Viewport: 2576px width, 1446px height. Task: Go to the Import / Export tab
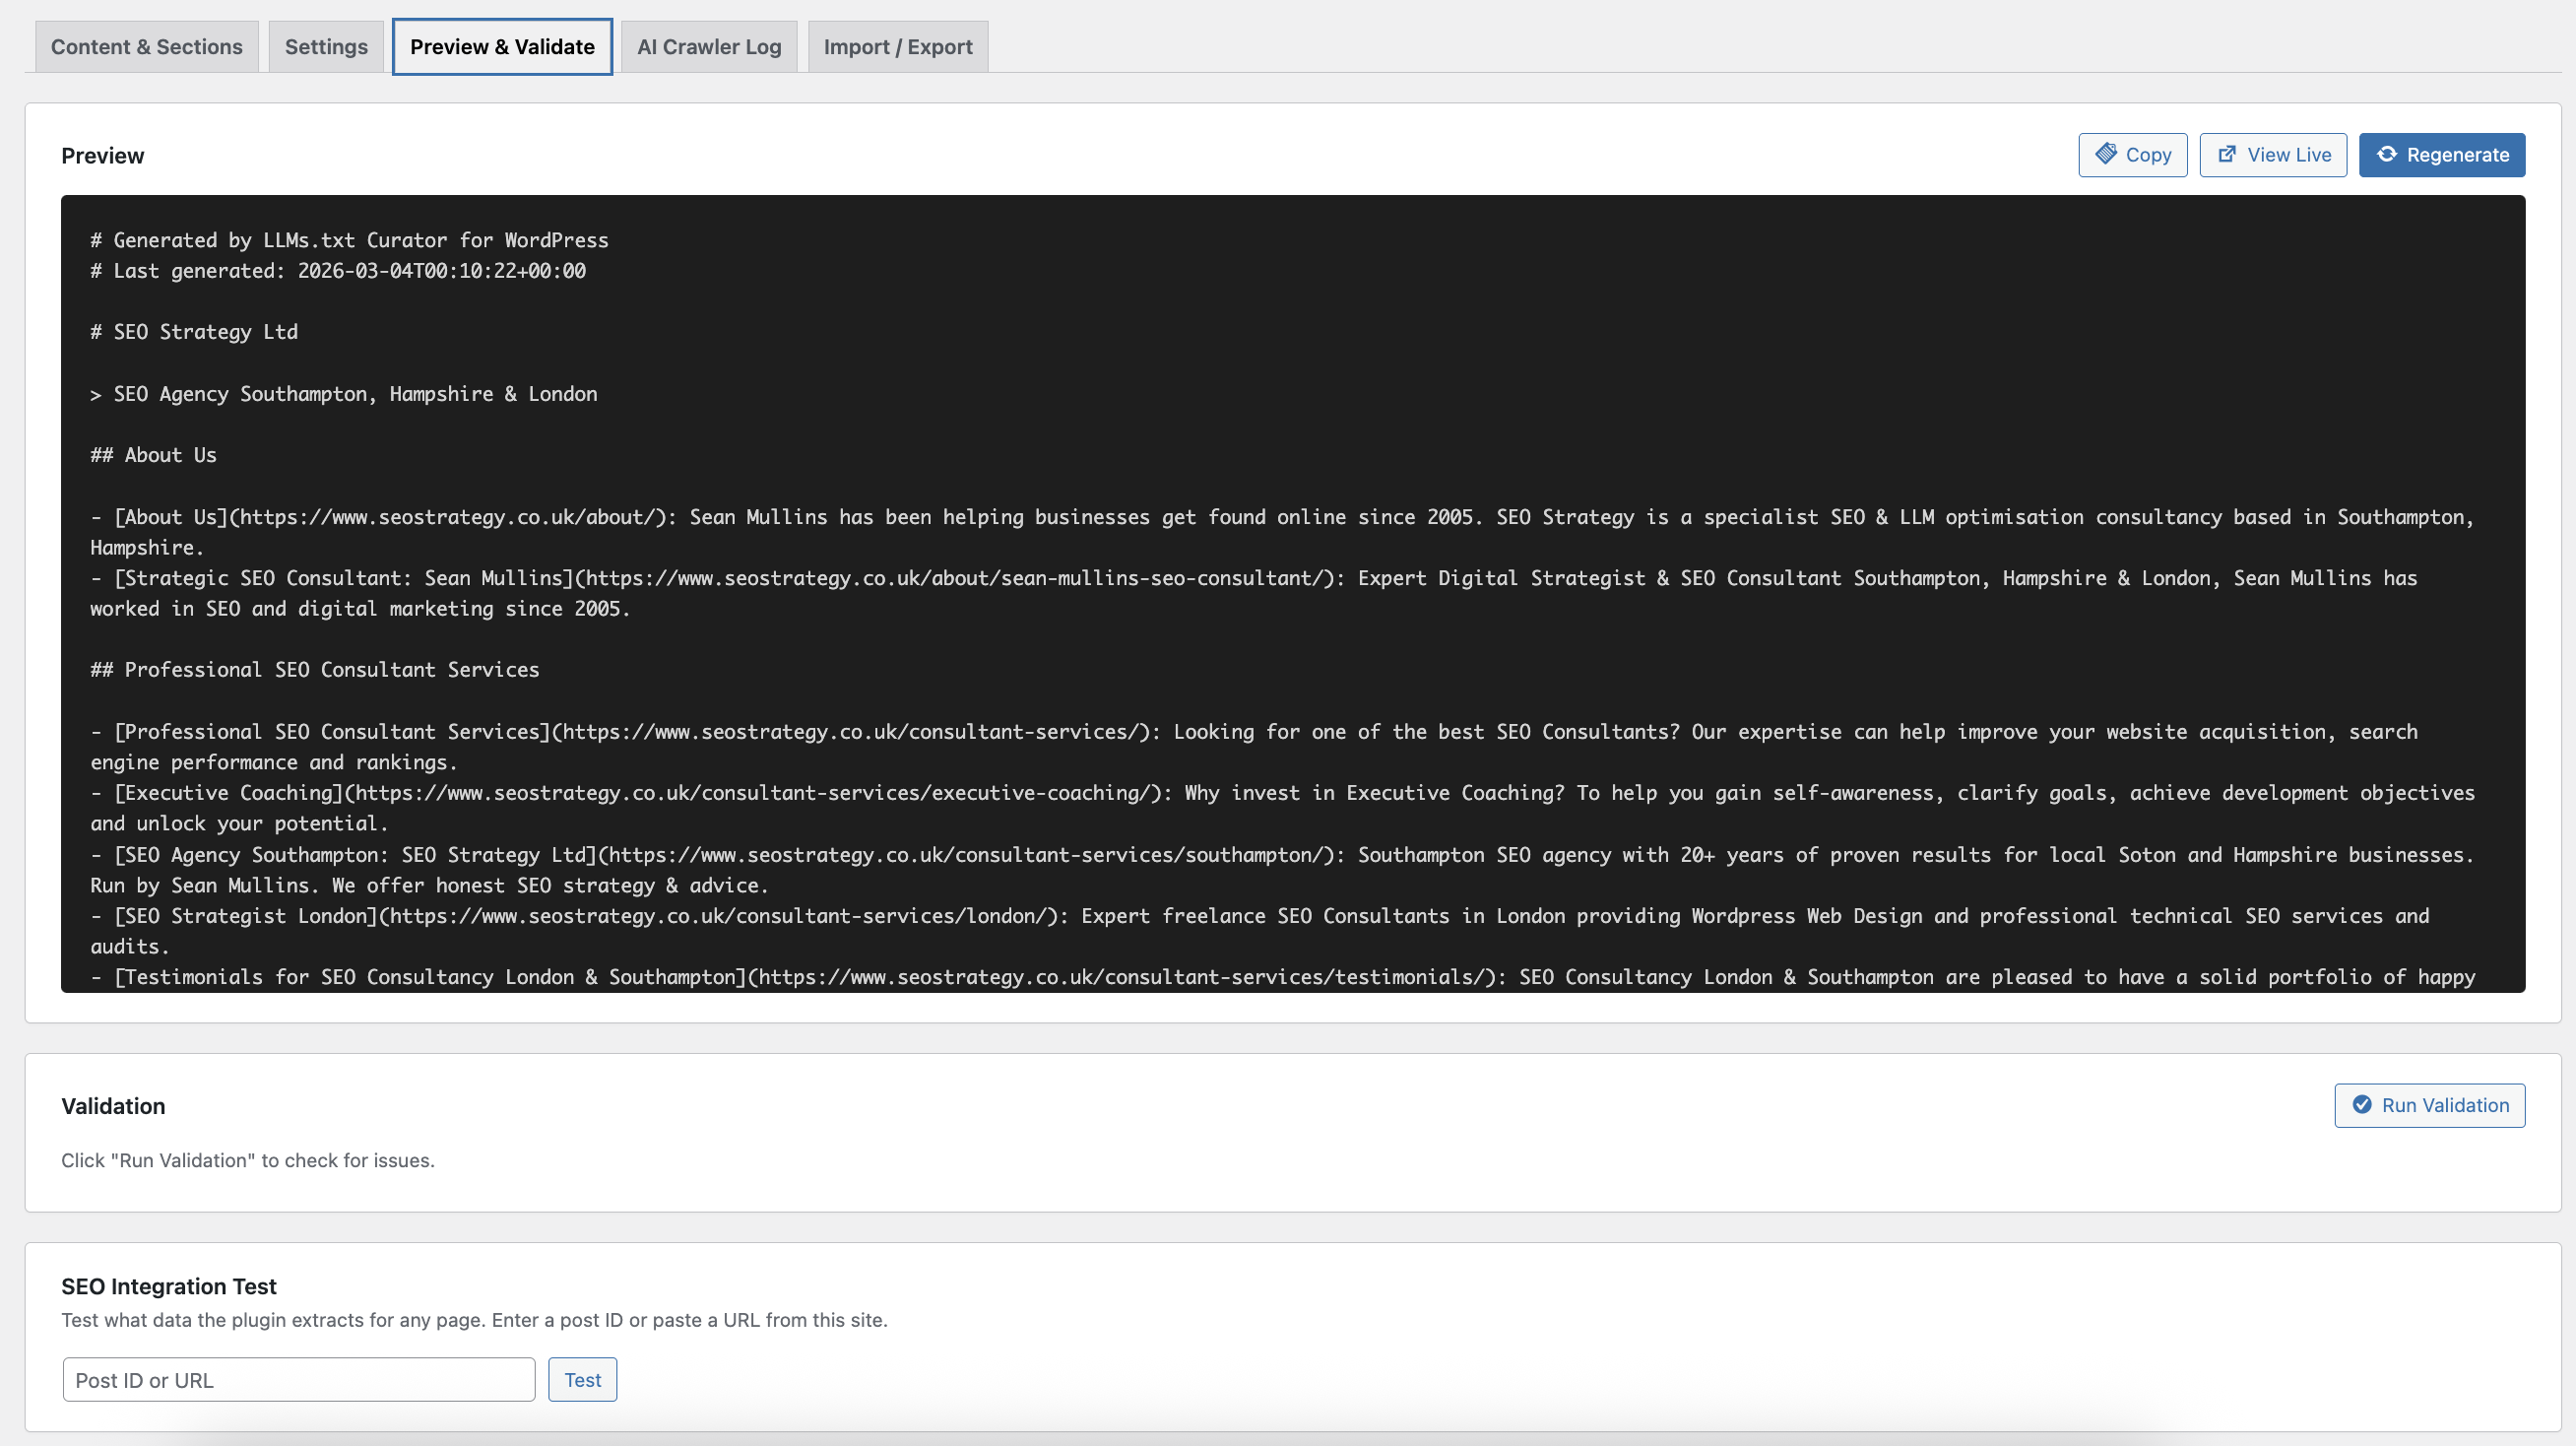898,47
